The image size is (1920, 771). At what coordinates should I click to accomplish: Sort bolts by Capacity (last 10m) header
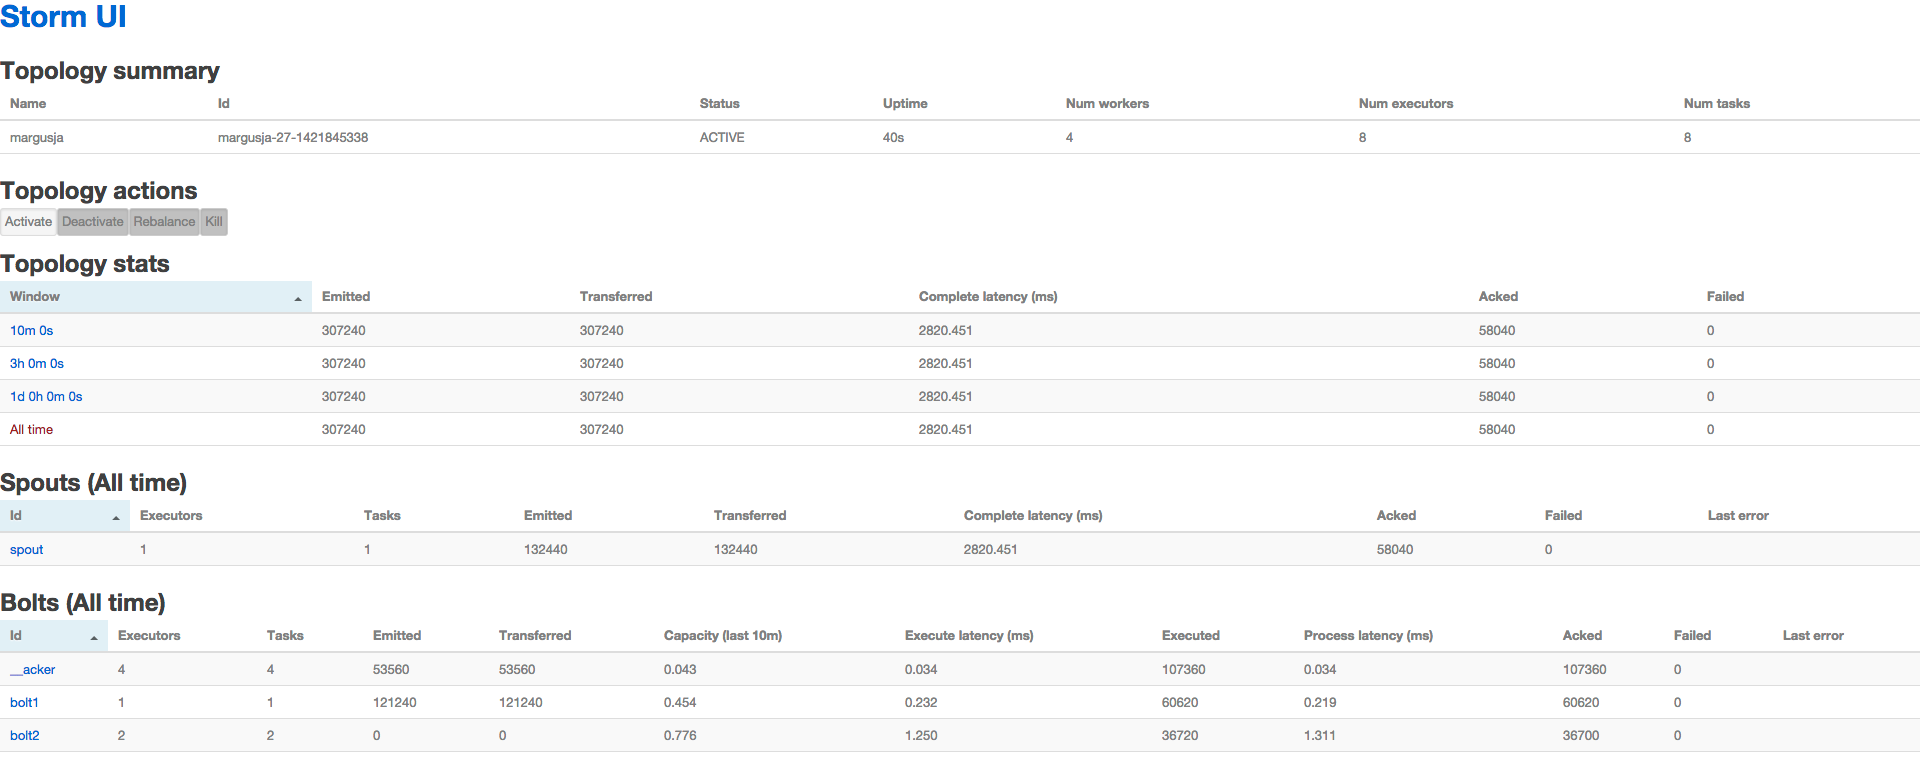tap(722, 635)
